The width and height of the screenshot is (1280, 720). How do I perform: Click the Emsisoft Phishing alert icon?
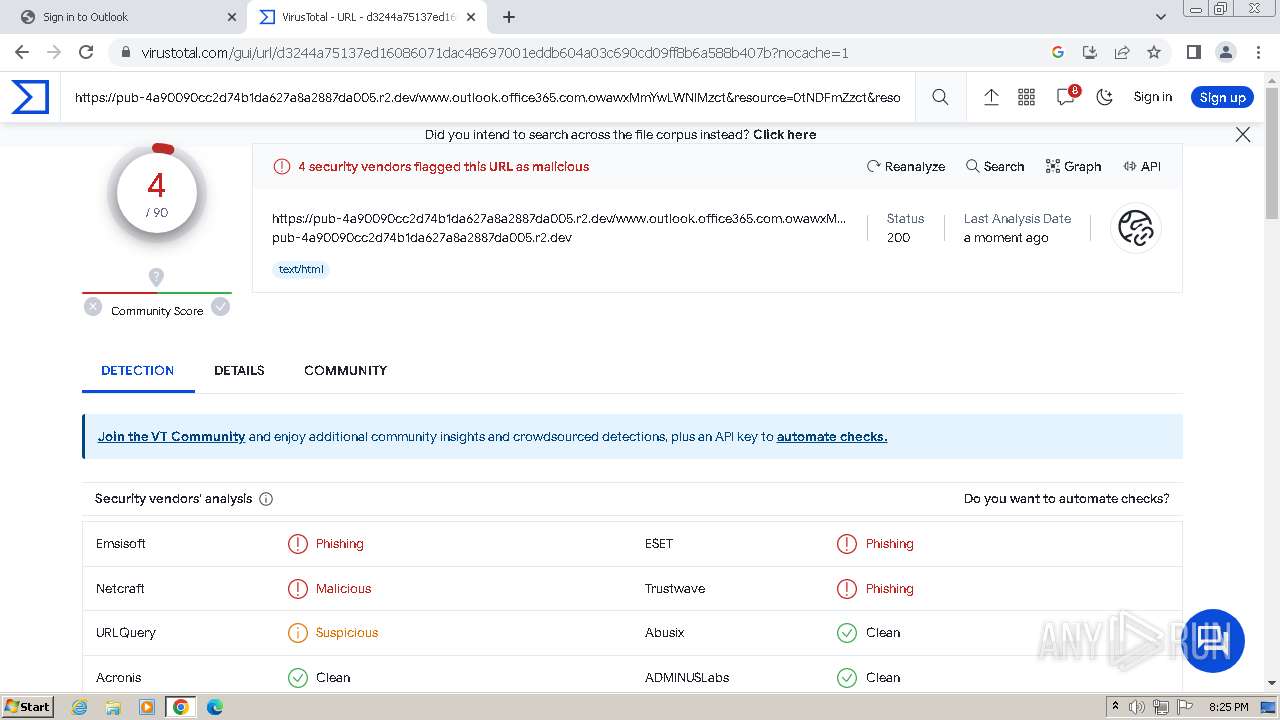(298, 544)
